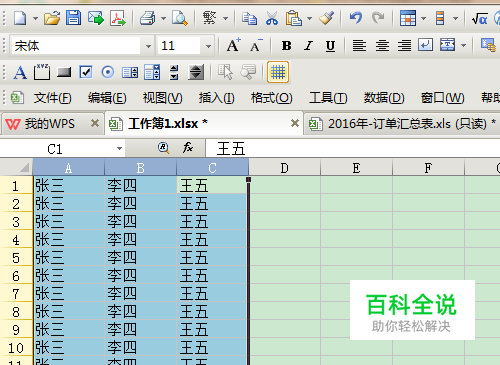Click the printer icon
This screenshot has width=500, height=365.
coord(147,18)
